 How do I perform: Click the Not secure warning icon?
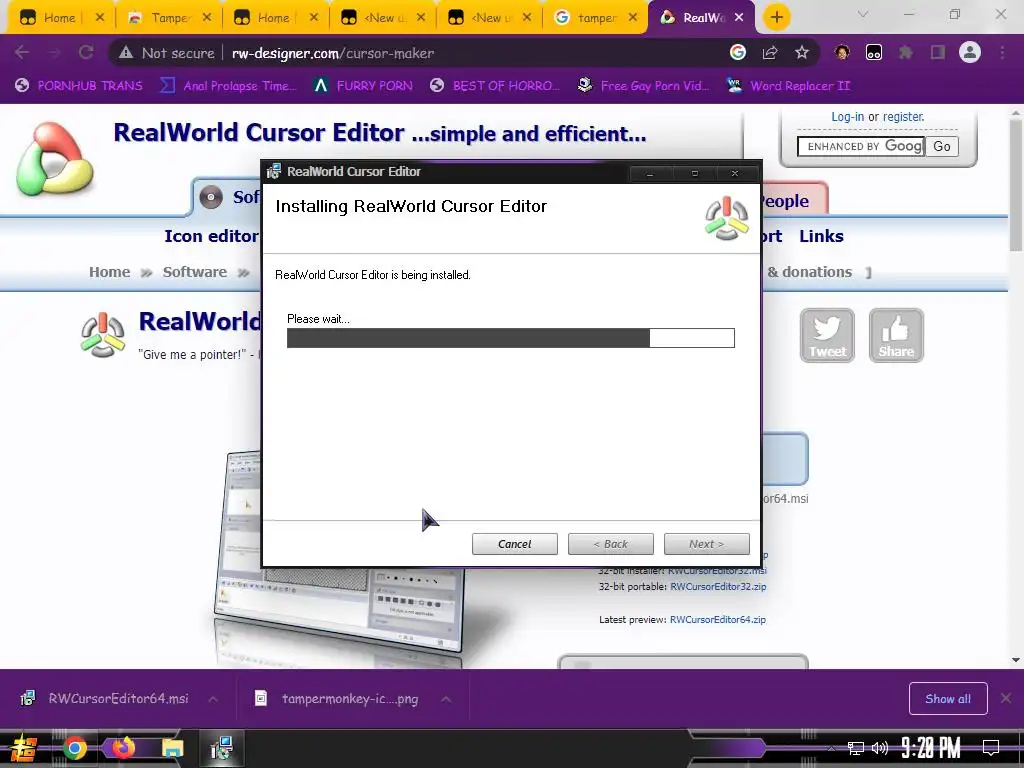pos(126,53)
